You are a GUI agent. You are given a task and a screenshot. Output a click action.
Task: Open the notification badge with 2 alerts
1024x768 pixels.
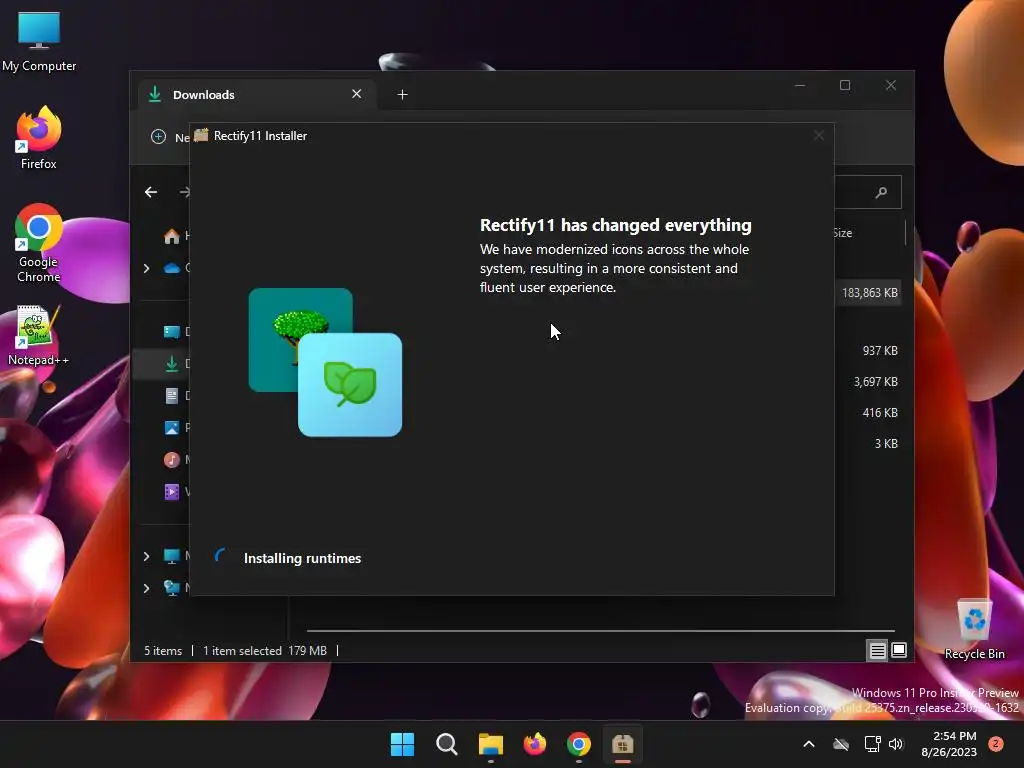(996, 744)
